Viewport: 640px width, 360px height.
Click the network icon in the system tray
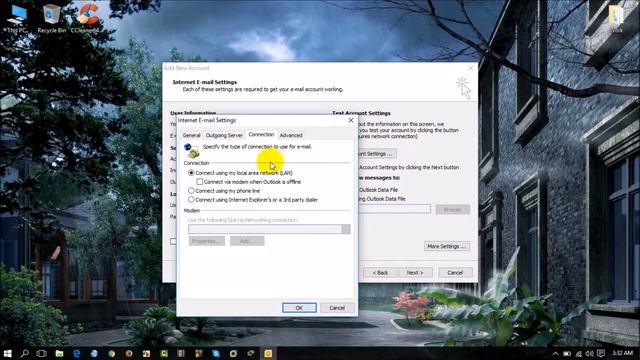578,354
